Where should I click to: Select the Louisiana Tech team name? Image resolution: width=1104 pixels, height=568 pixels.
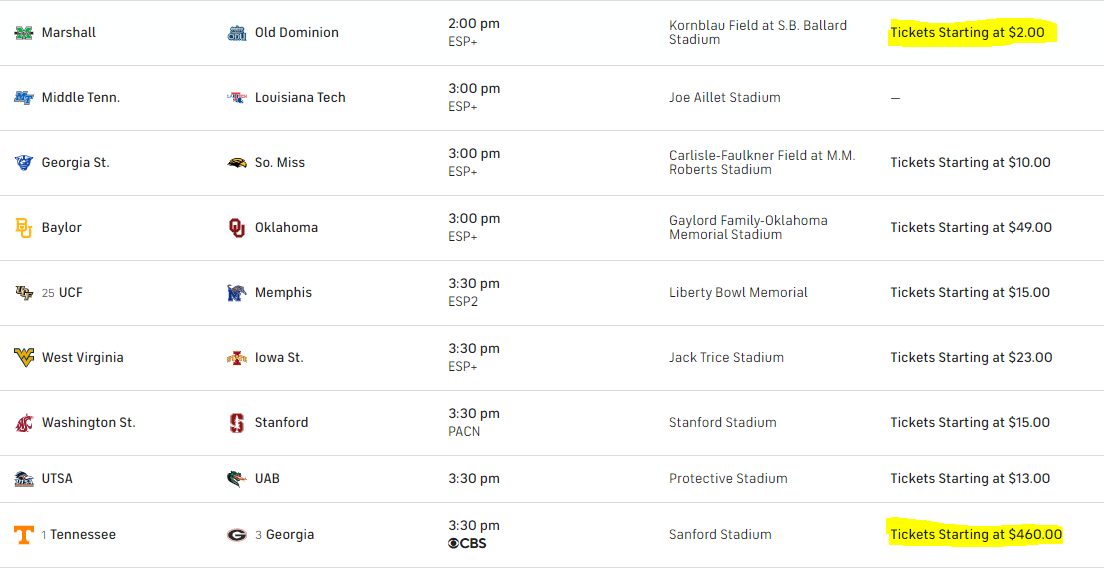tap(300, 98)
